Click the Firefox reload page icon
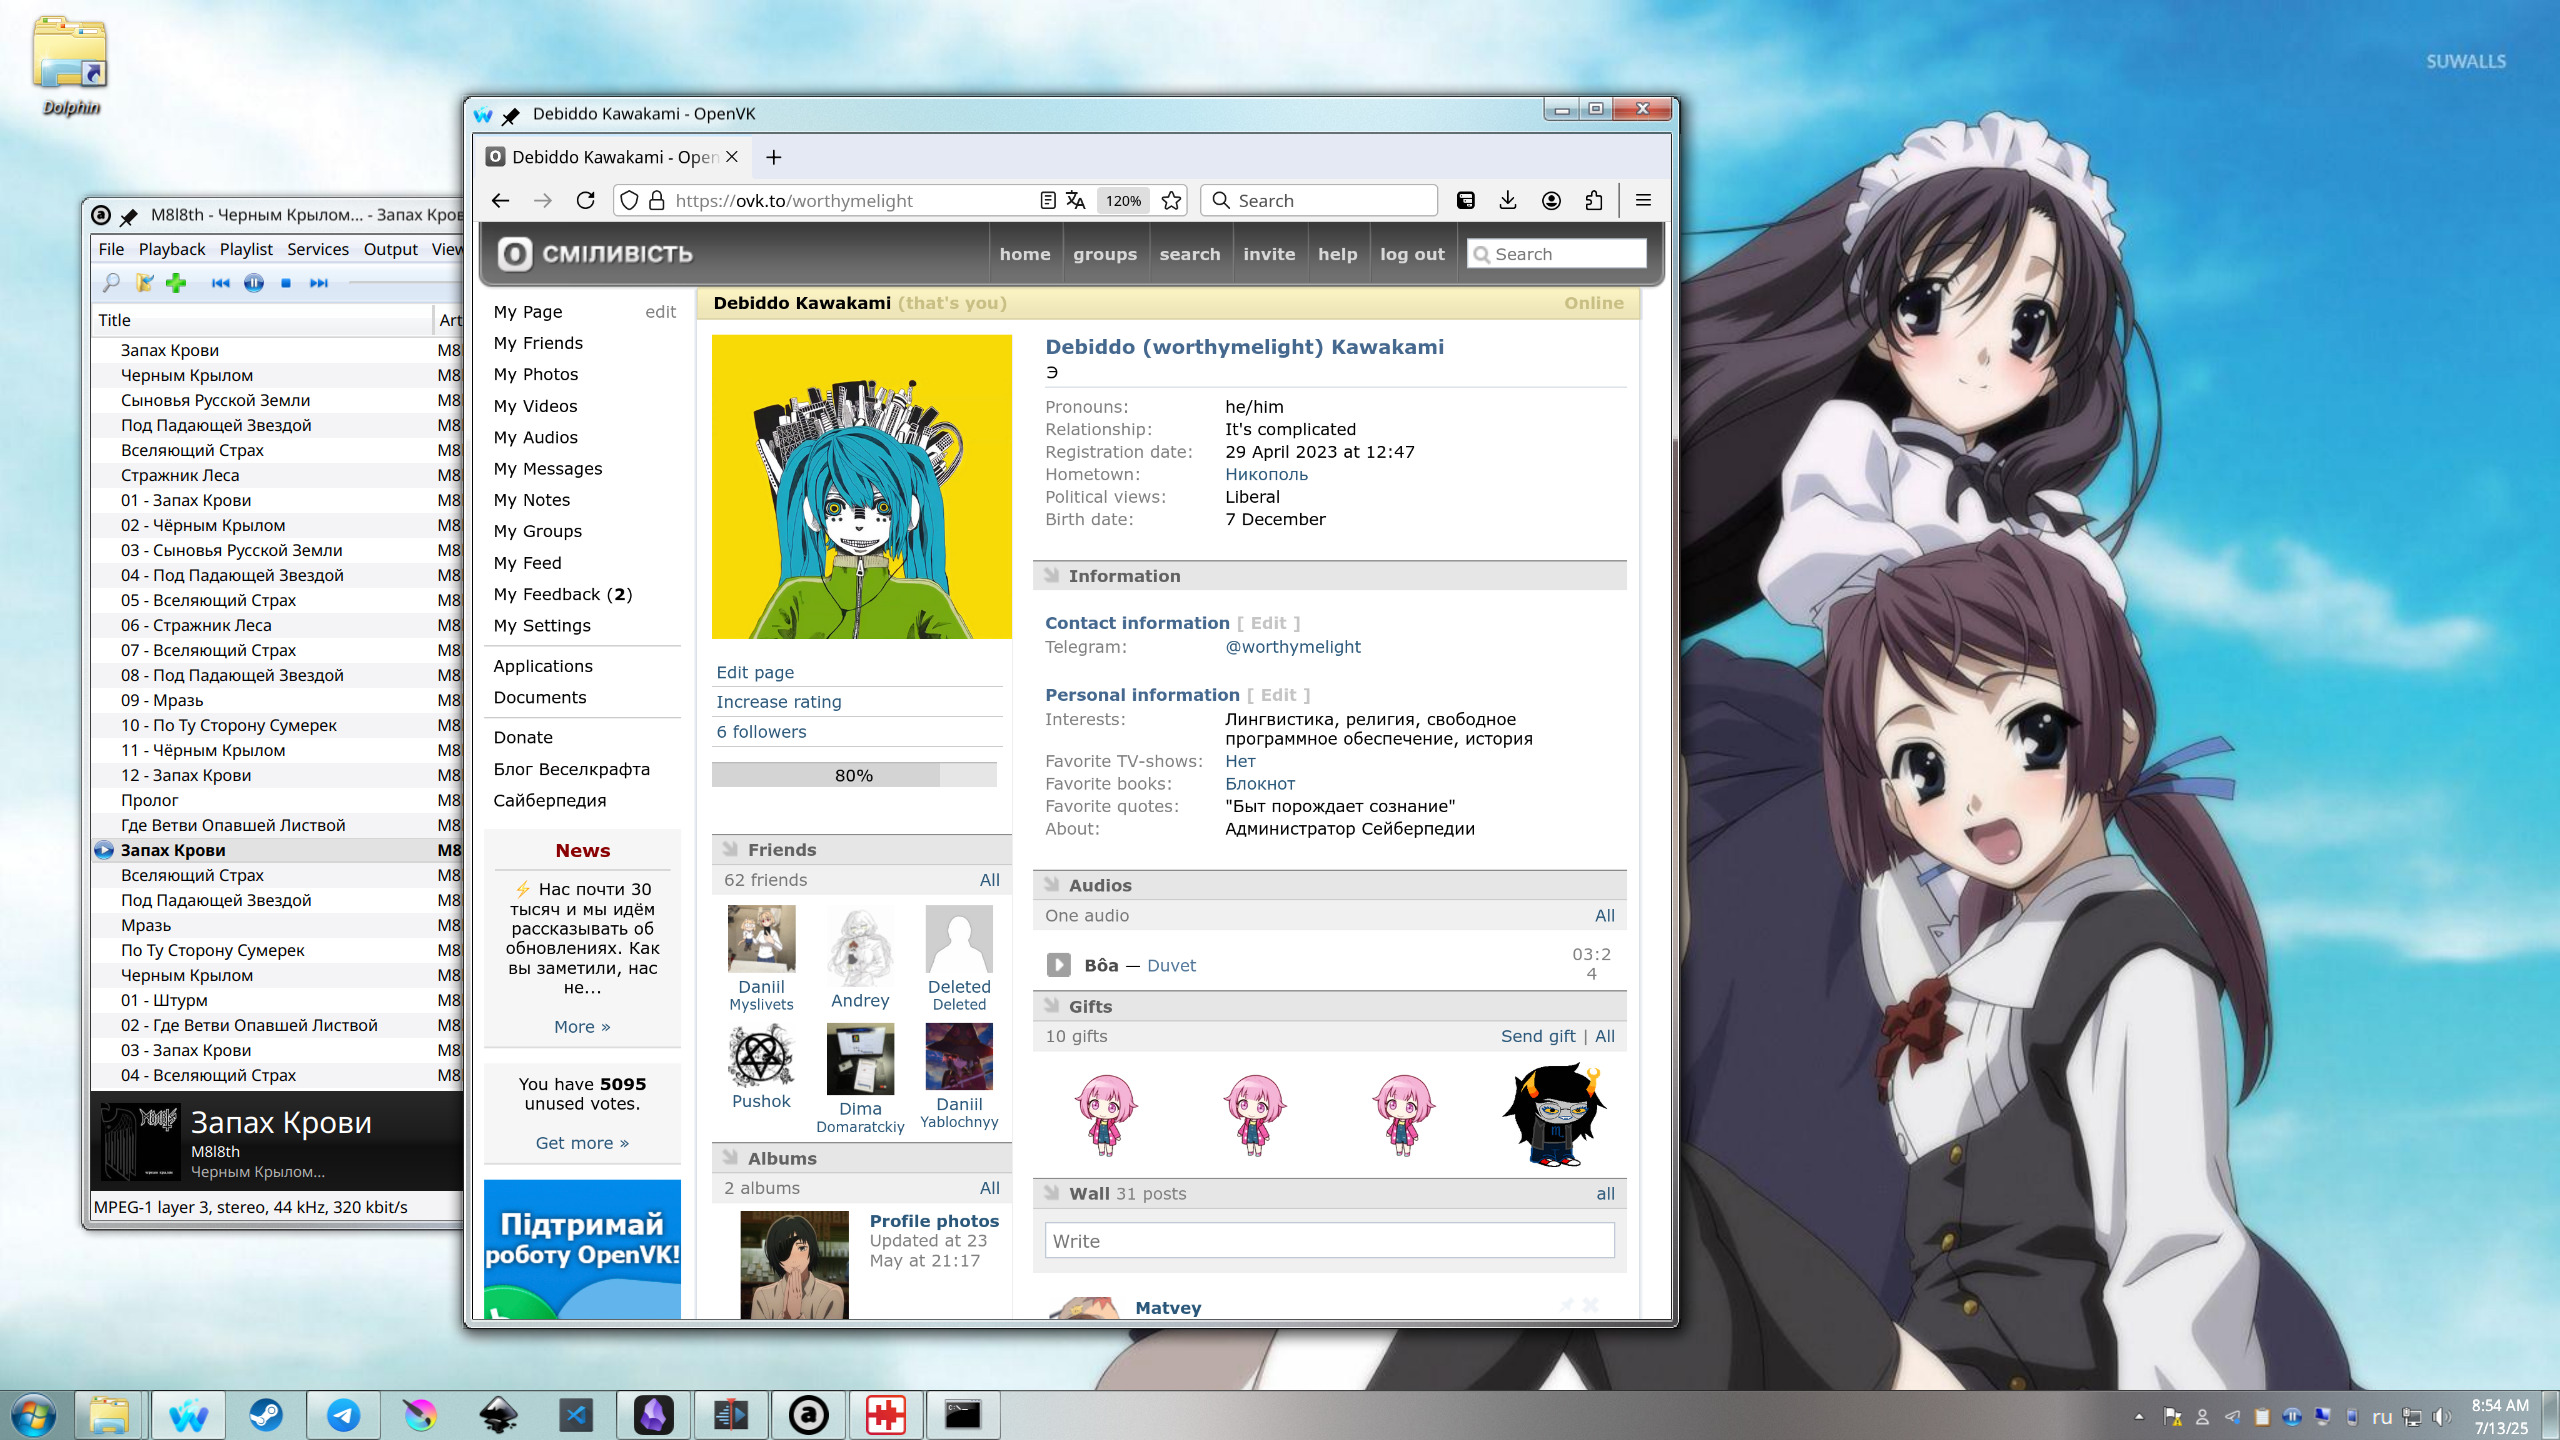 (x=586, y=200)
